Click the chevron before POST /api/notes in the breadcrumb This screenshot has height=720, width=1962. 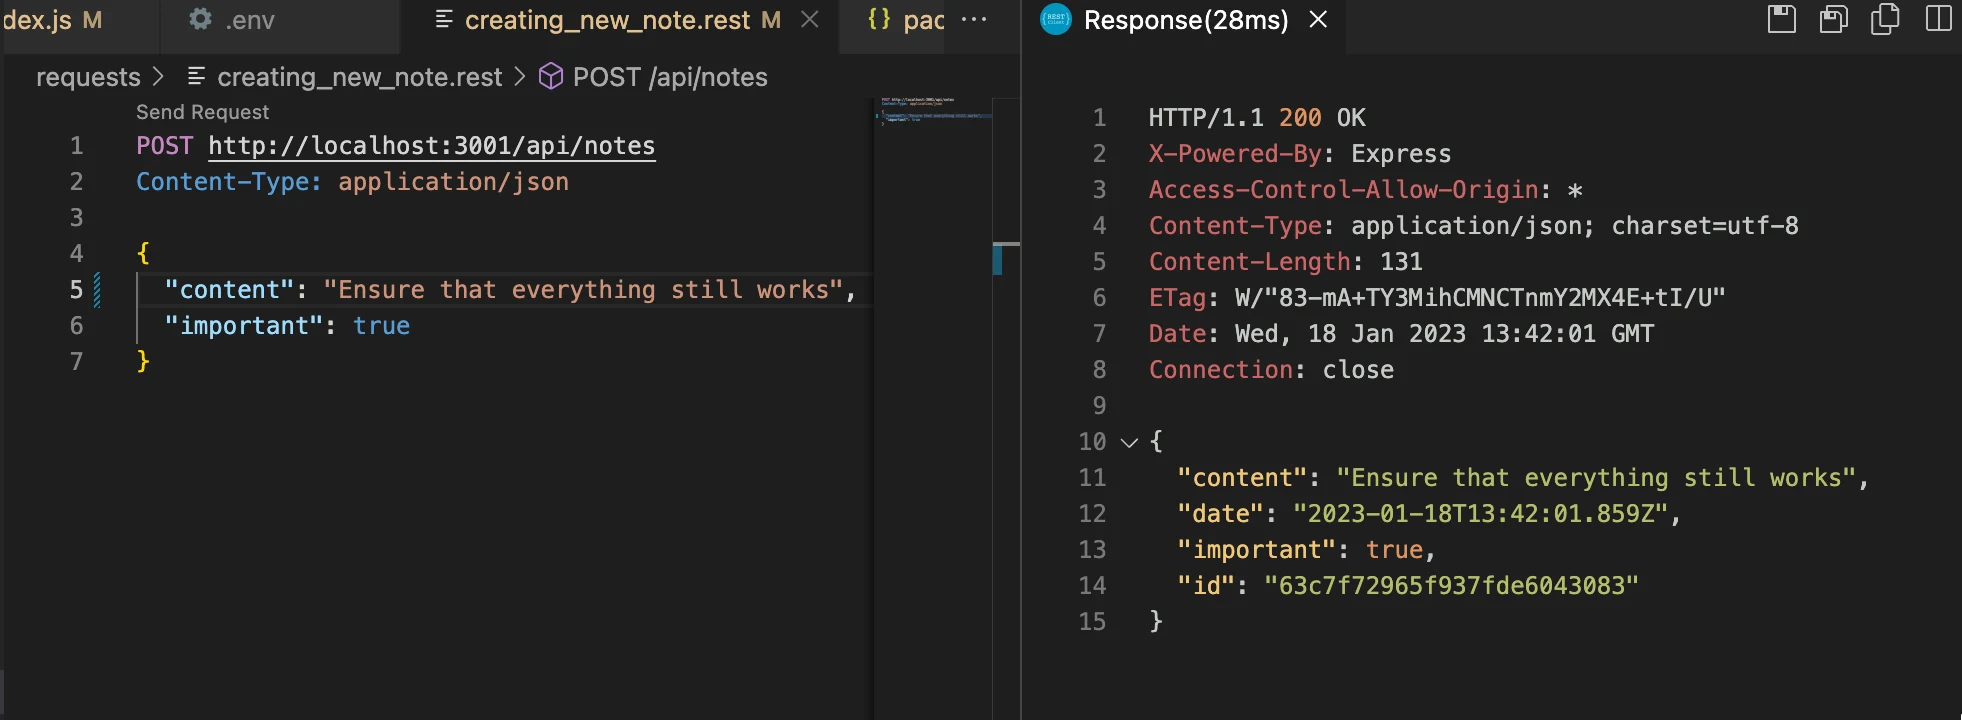pyautogui.click(x=519, y=77)
